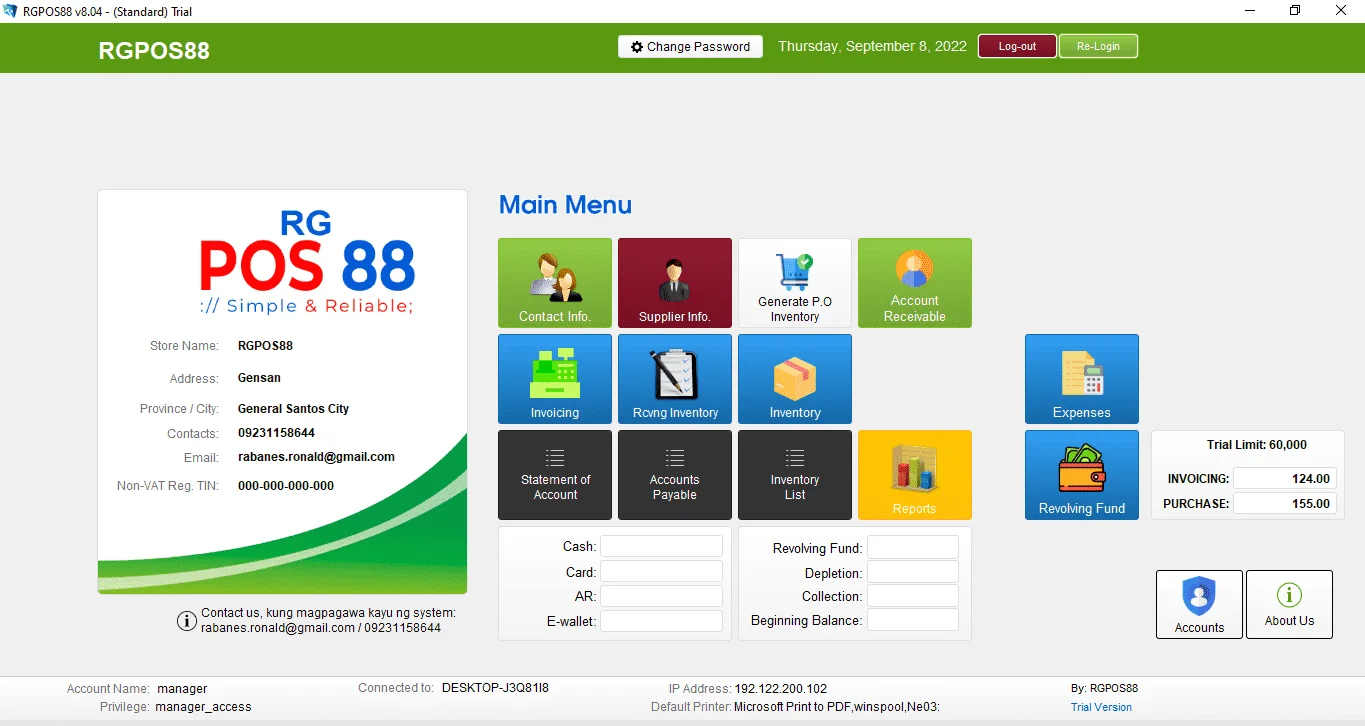This screenshot has width=1365, height=726.
Task: Open the Statement of Account tile
Action: click(555, 475)
